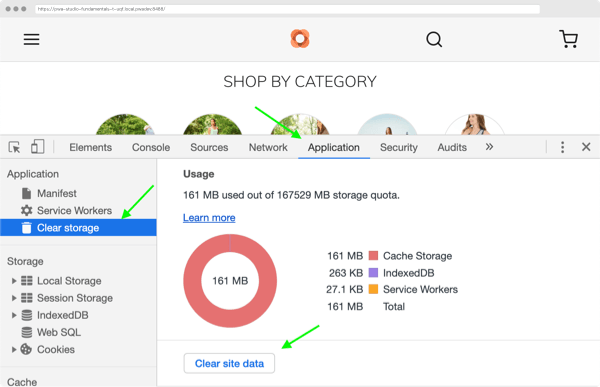Open the DevTools three-dot menu
Screen dimensions: 600x387
[562, 147]
